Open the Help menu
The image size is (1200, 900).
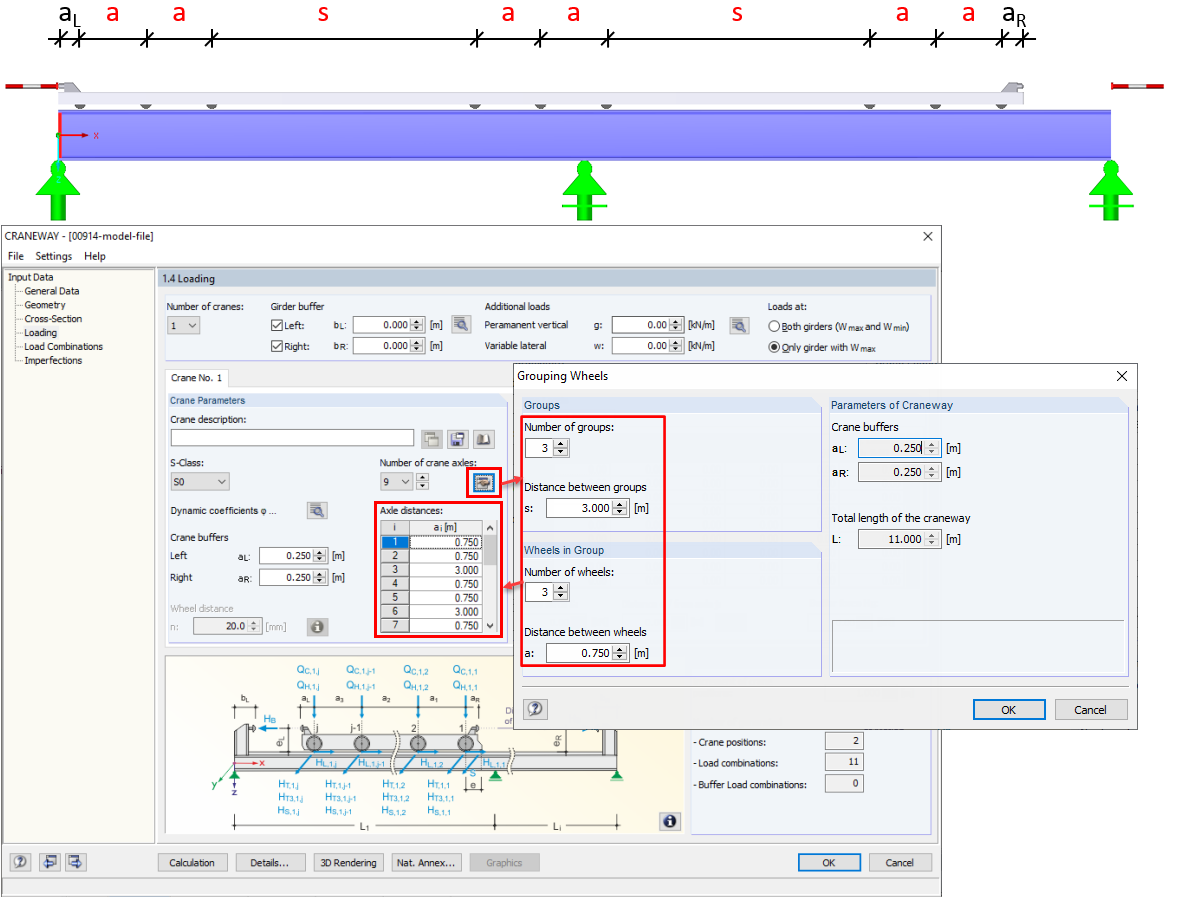(95, 256)
